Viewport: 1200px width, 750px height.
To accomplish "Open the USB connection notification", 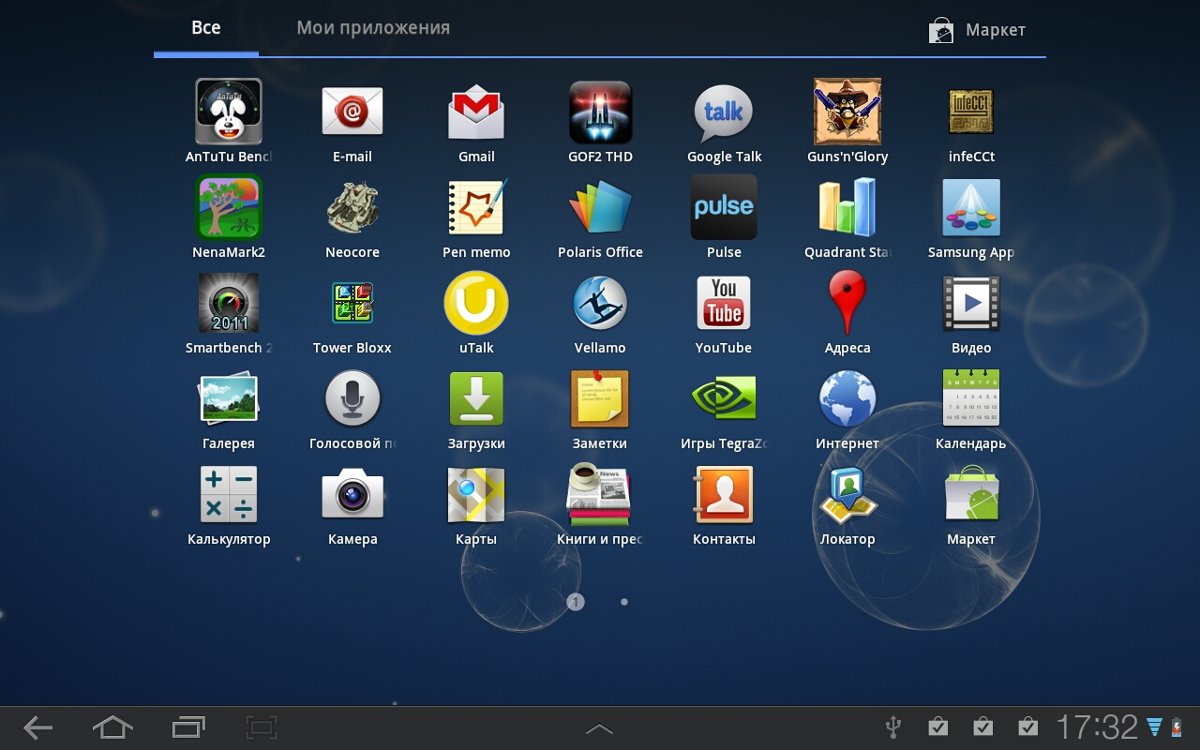I will (x=893, y=727).
